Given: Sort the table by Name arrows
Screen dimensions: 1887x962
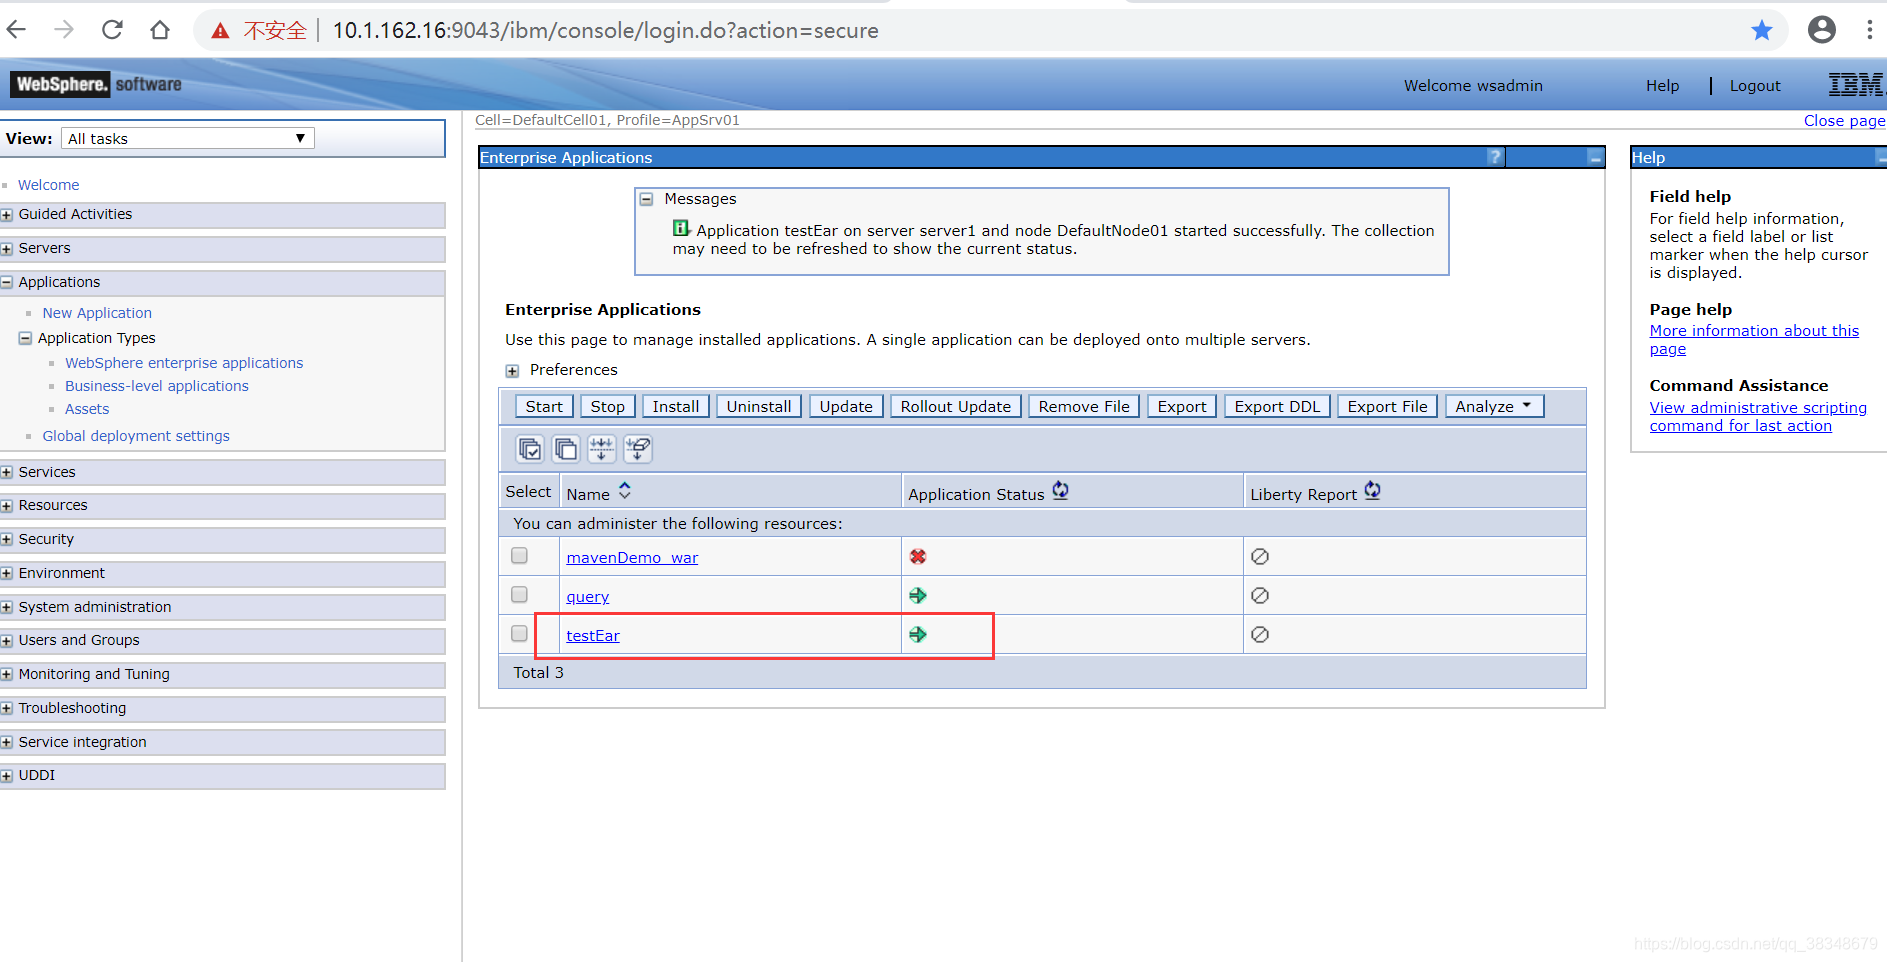Looking at the screenshot, I should pos(625,491).
